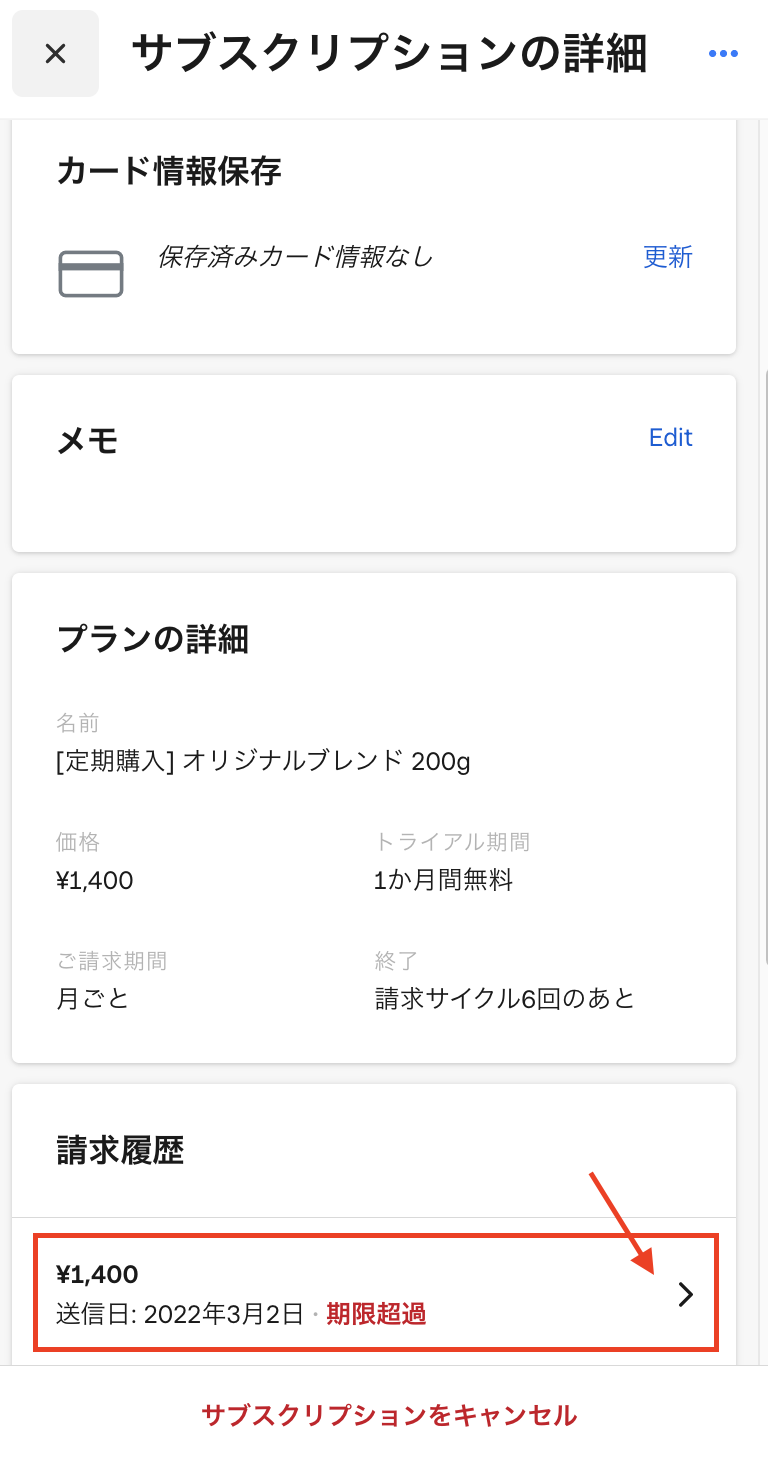Click the 請求サイクル6回のあと end value
The image size is (768, 1458).
coord(505,999)
